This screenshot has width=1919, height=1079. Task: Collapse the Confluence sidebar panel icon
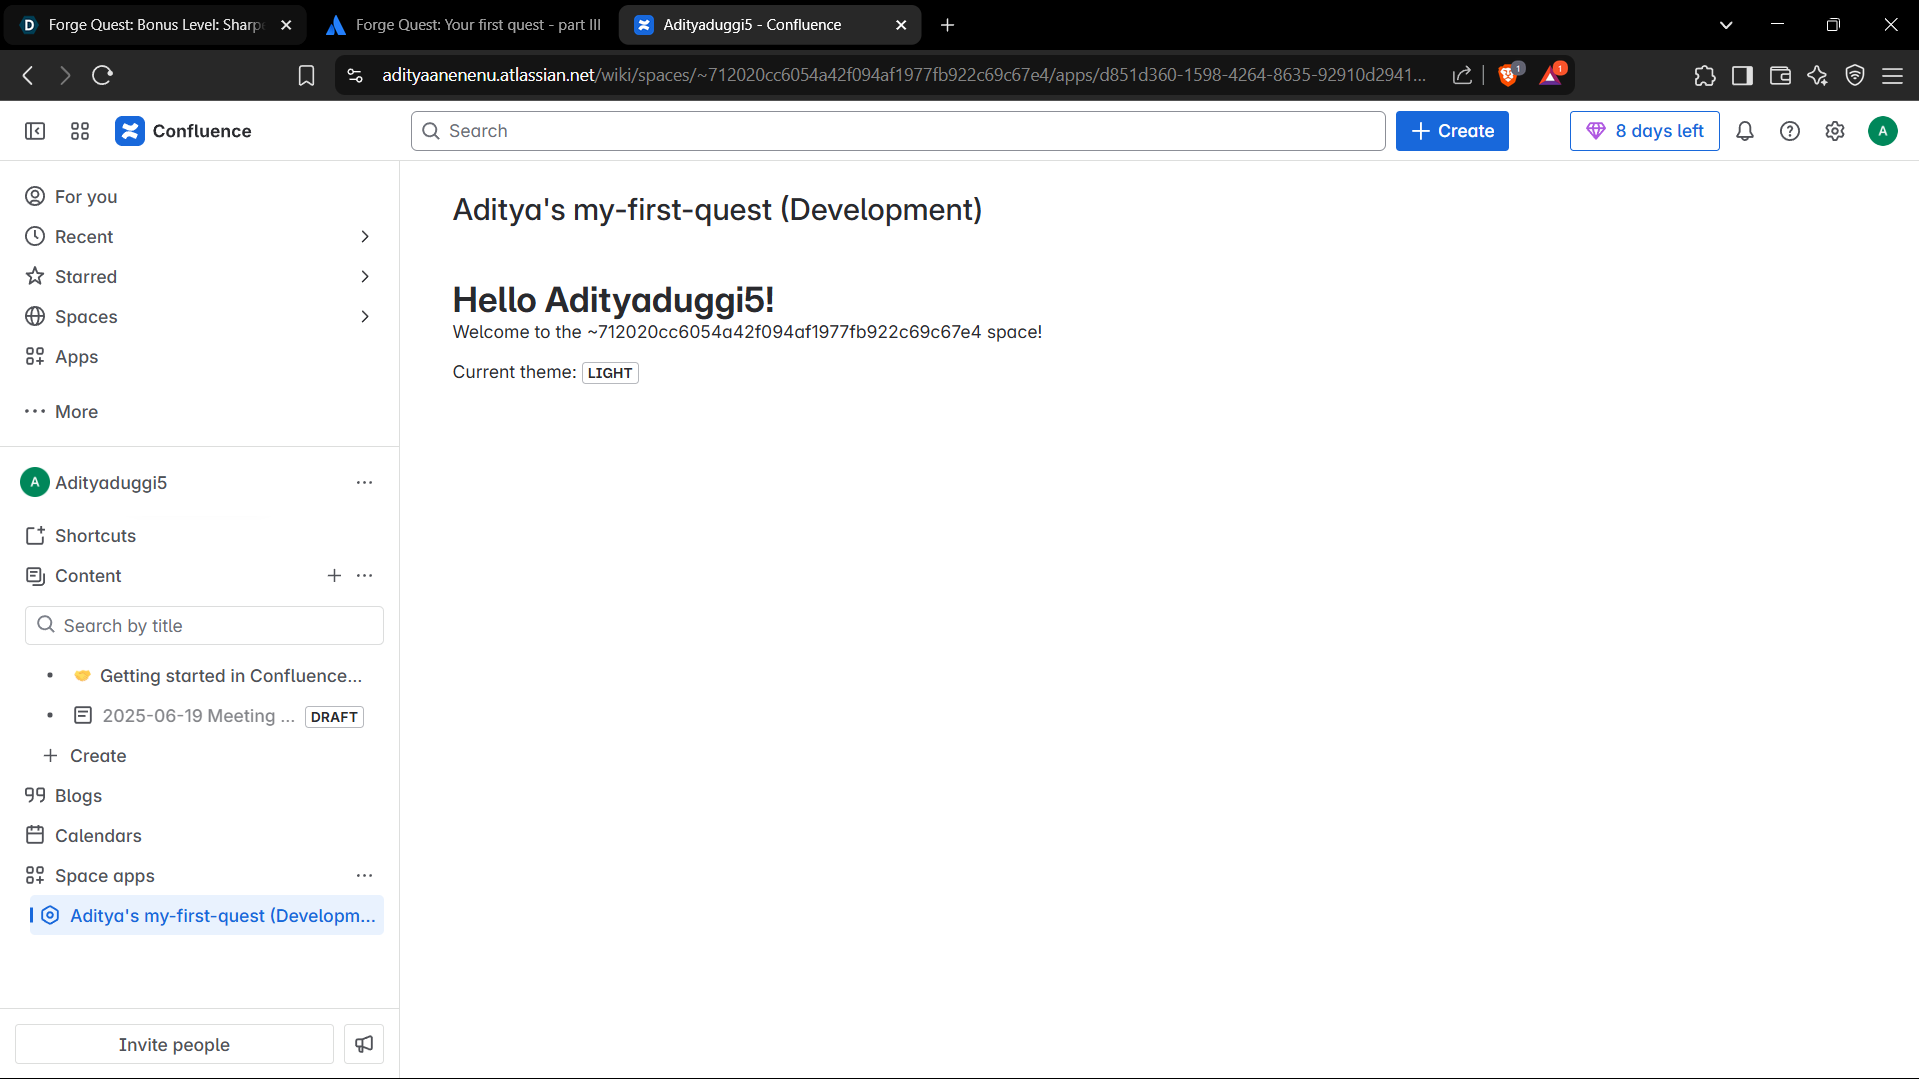tap(35, 131)
